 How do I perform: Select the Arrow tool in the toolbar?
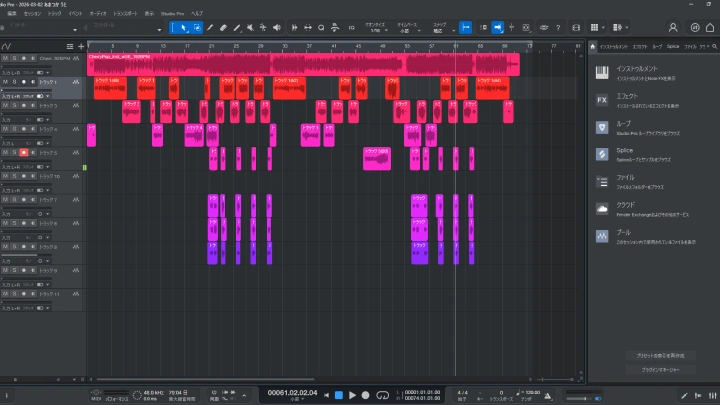[184, 28]
